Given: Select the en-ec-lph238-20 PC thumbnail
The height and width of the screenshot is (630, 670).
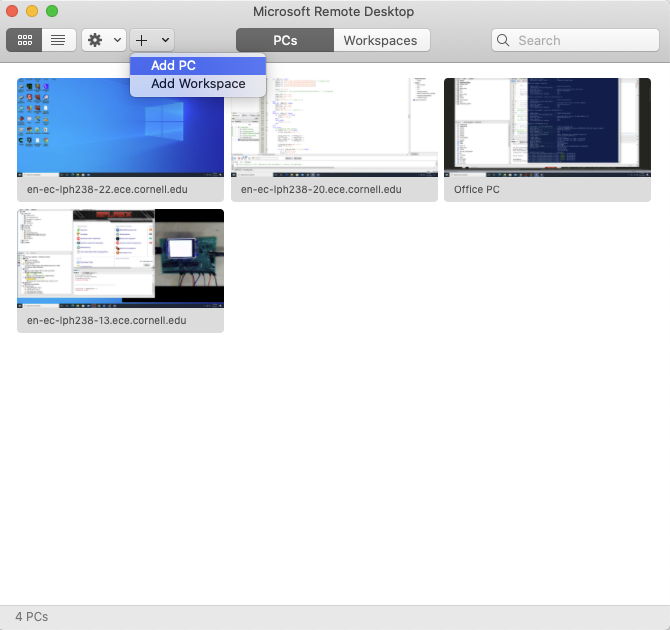Looking at the screenshot, I should pyautogui.click(x=334, y=127).
